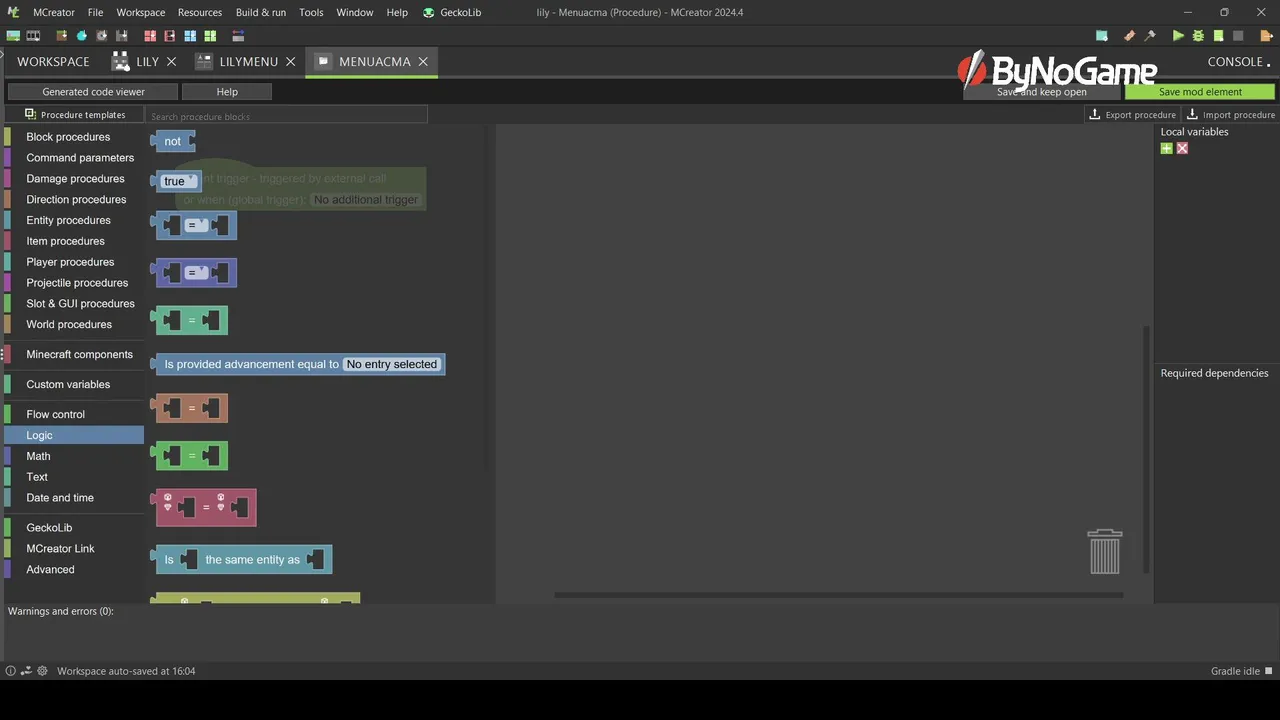
Task: Select Math category
Action: coord(74,456)
